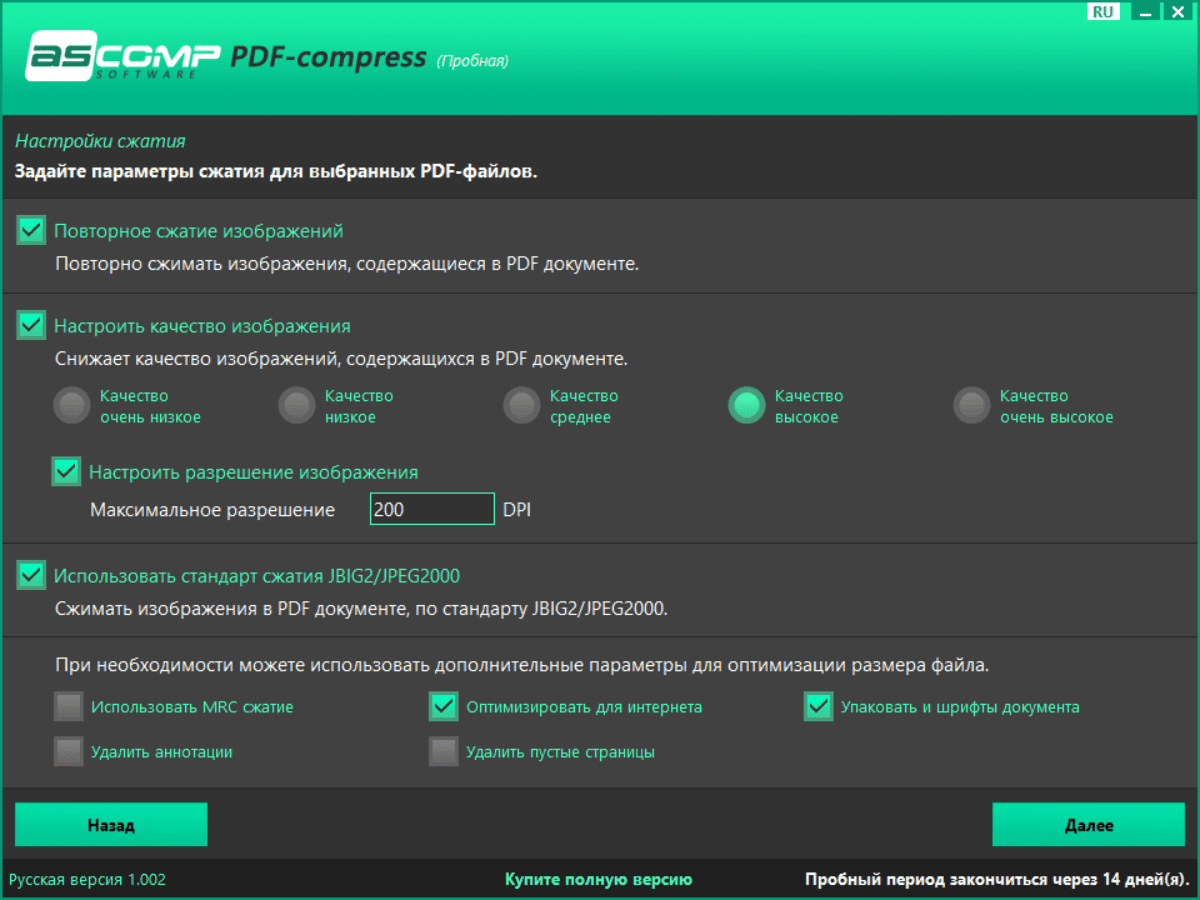1200x900 pixels.
Task: Enable 'Удалить аннотации' checkbox
Action: [x=68, y=751]
